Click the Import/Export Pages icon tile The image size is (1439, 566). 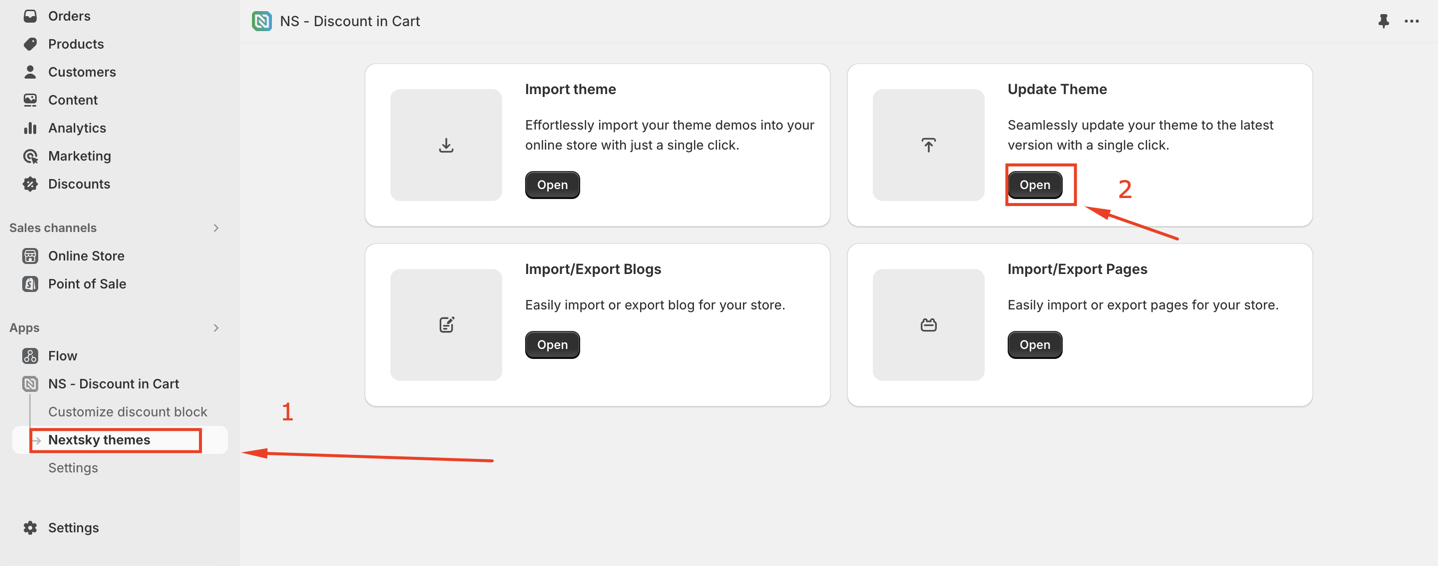(928, 325)
